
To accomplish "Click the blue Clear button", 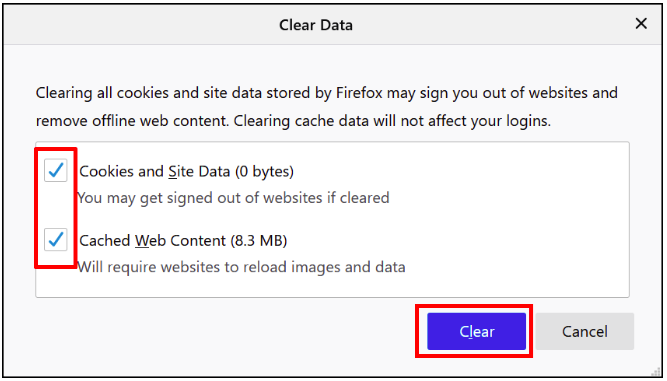I will tap(476, 331).
